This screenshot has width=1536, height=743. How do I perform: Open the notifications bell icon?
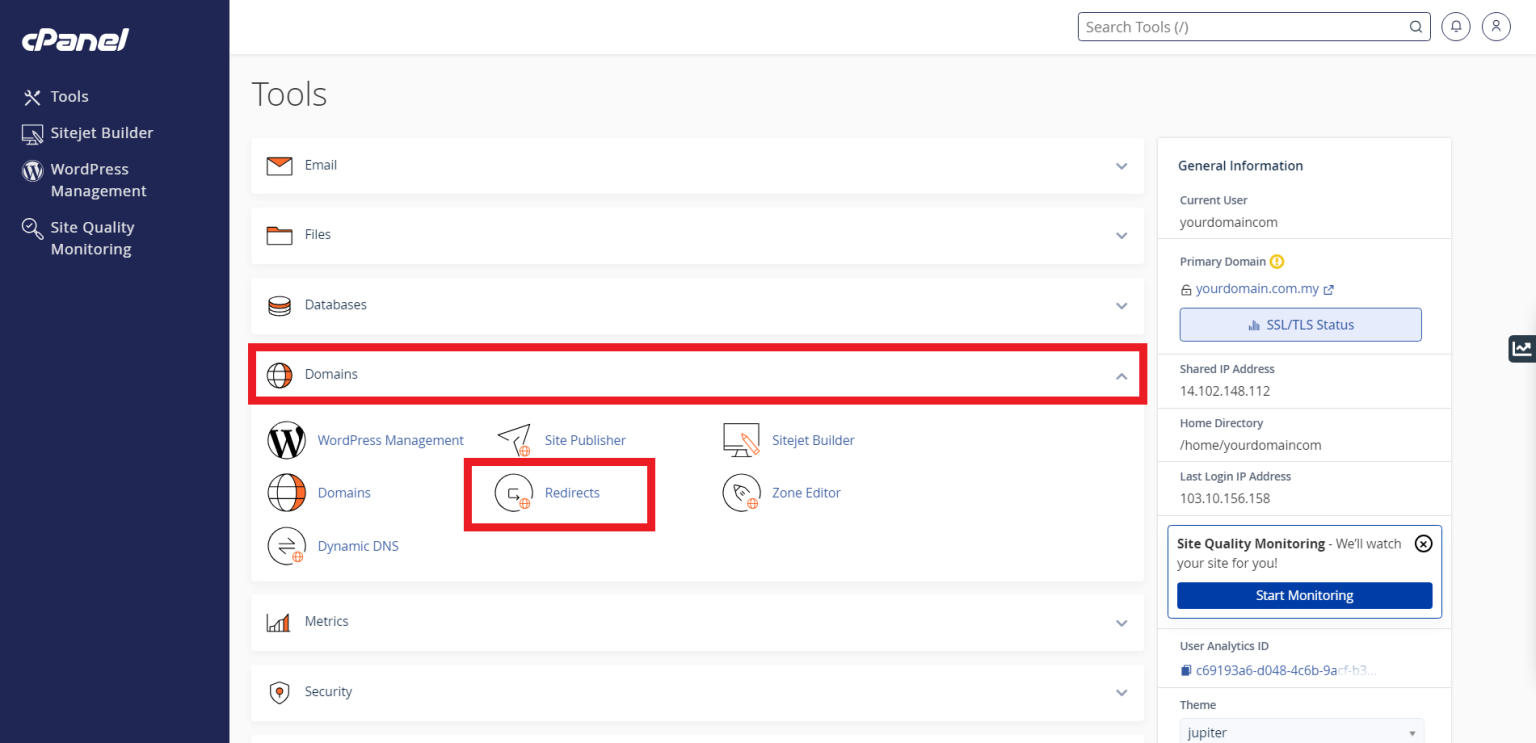point(1456,26)
